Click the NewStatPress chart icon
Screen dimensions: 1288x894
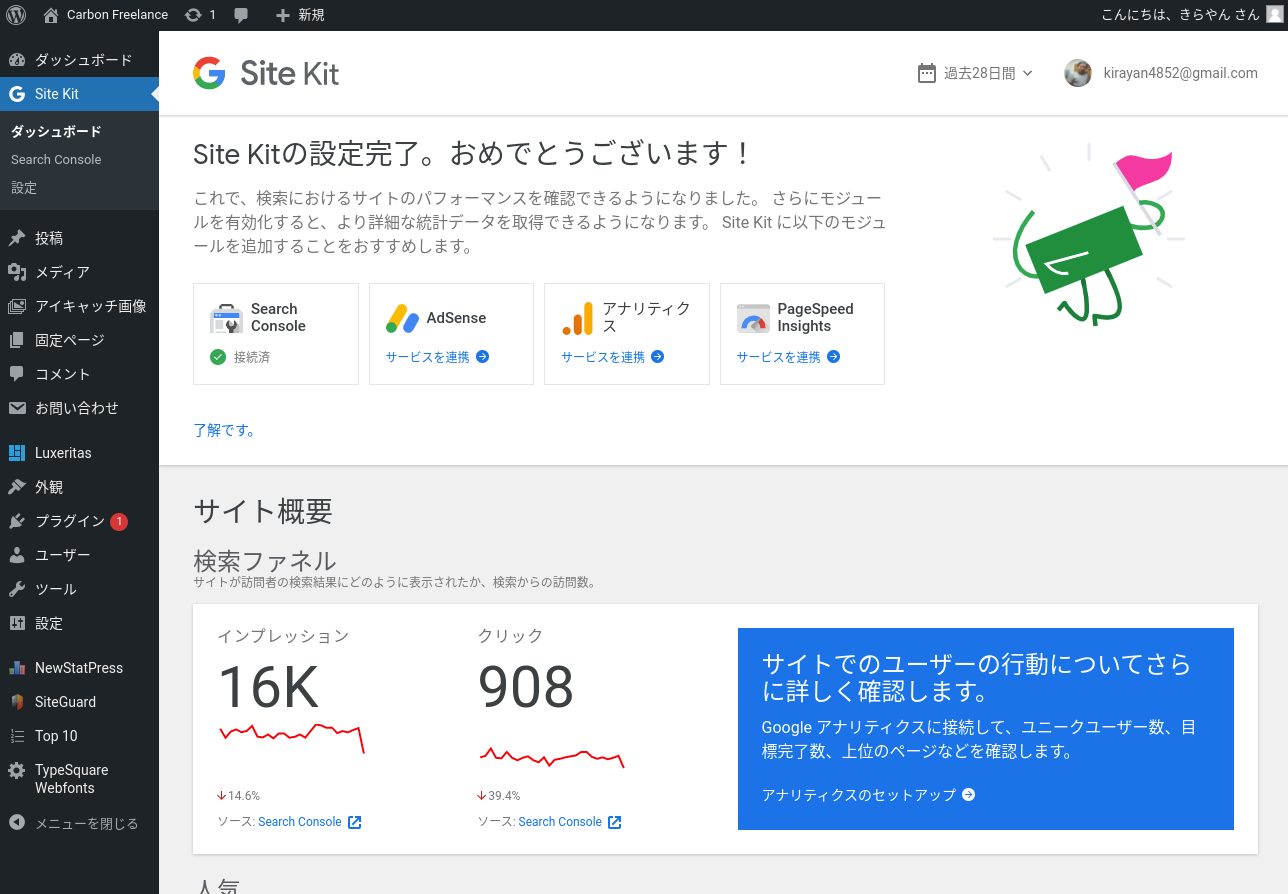point(17,668)
